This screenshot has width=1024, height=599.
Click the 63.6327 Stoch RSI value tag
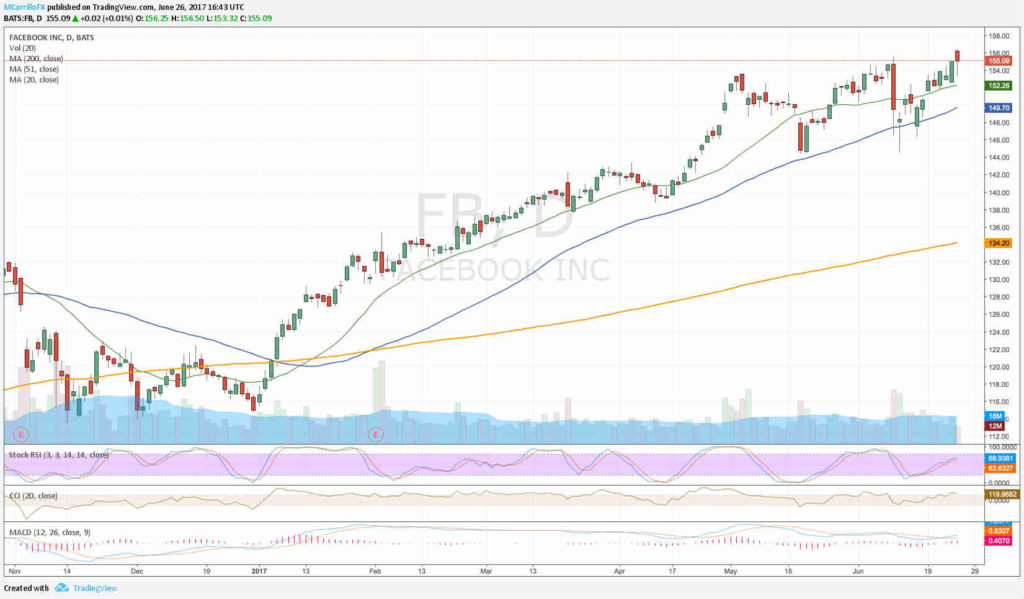click(x=1000, y=468)
